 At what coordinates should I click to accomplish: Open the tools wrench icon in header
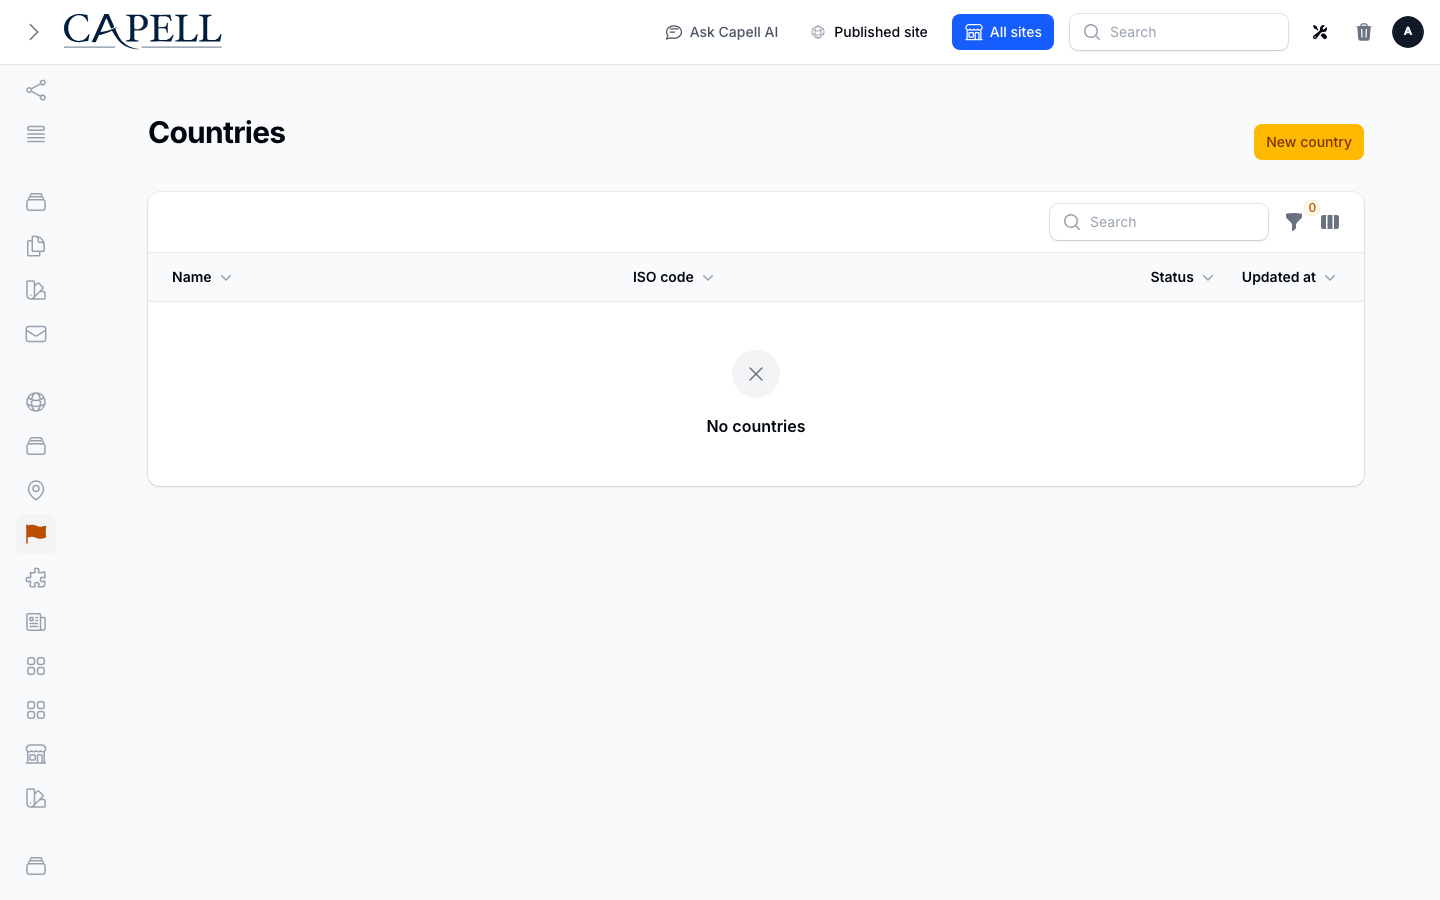click(x=1320, y=32)
